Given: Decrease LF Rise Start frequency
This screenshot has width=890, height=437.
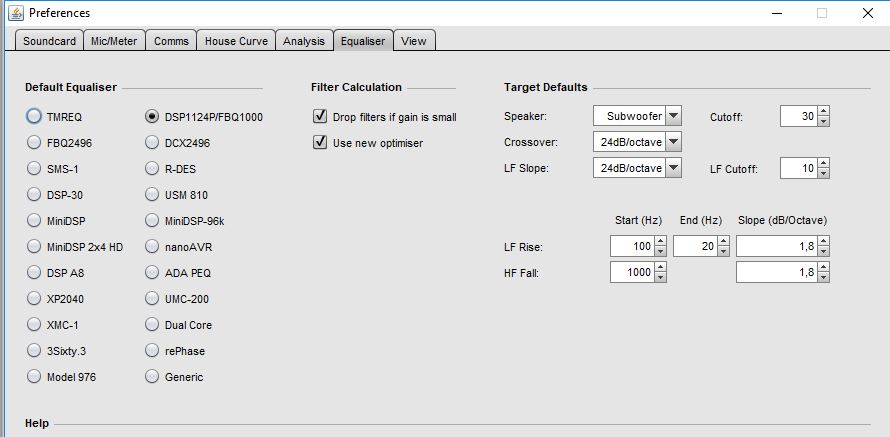Looking at the screenshot, I should [661, 251].
